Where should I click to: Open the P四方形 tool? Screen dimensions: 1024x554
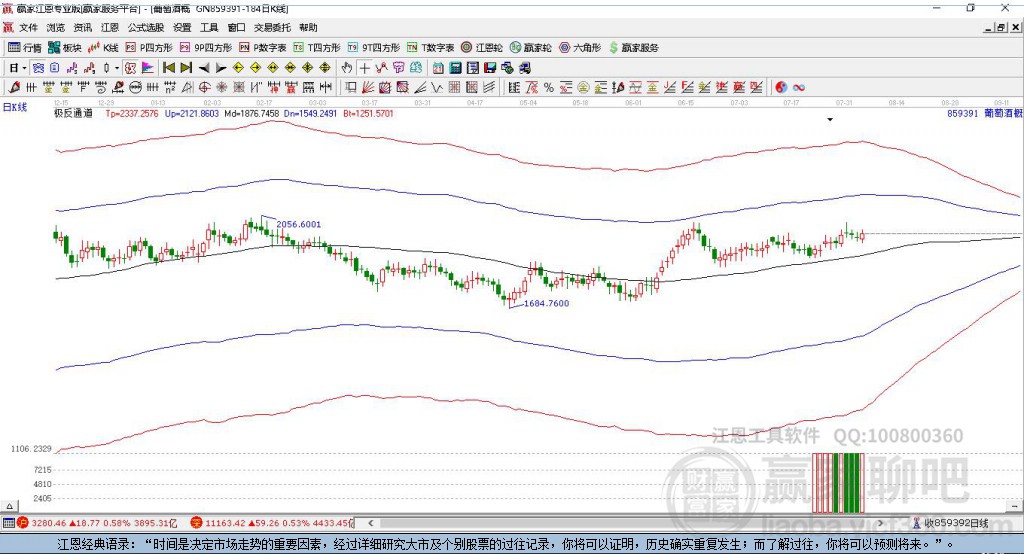point(149,48)
